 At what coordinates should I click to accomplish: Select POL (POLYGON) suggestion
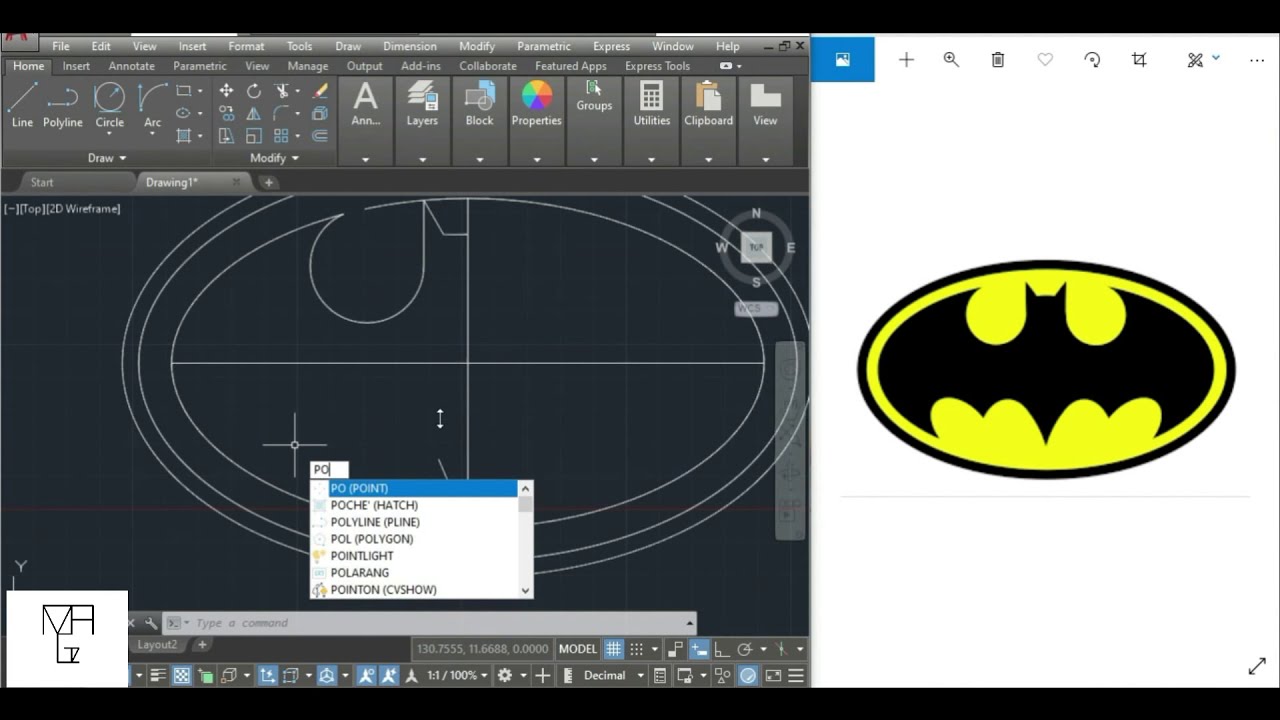point(415,539)
